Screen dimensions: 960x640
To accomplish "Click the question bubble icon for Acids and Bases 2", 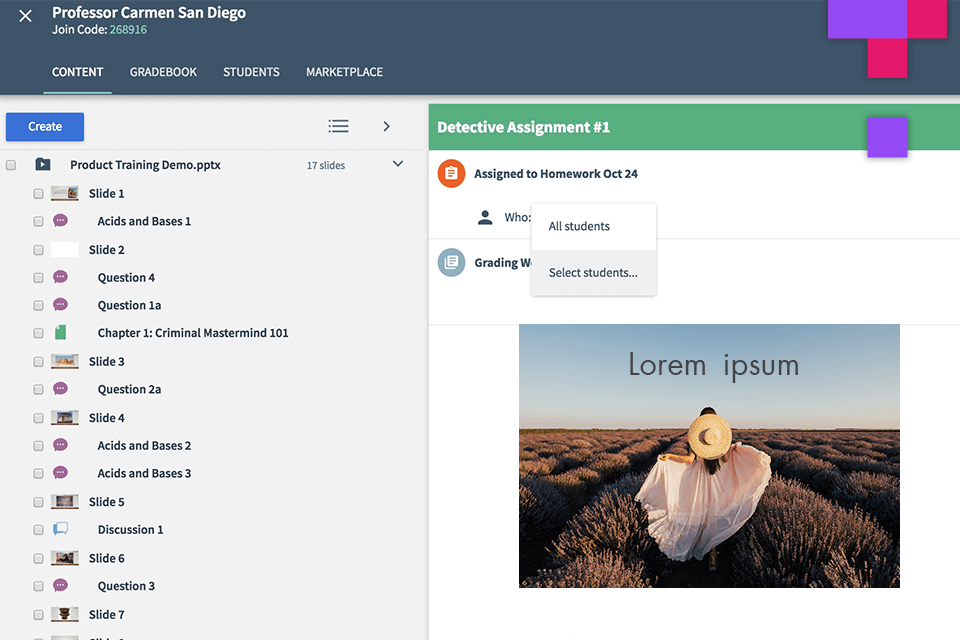I will point(60,445).
